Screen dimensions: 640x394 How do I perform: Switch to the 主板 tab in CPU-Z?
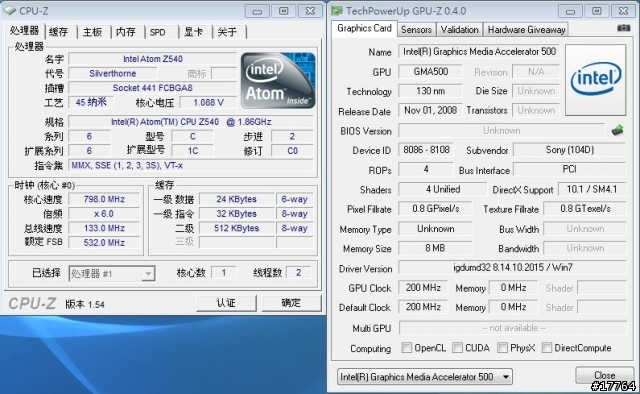coord(93,32)
